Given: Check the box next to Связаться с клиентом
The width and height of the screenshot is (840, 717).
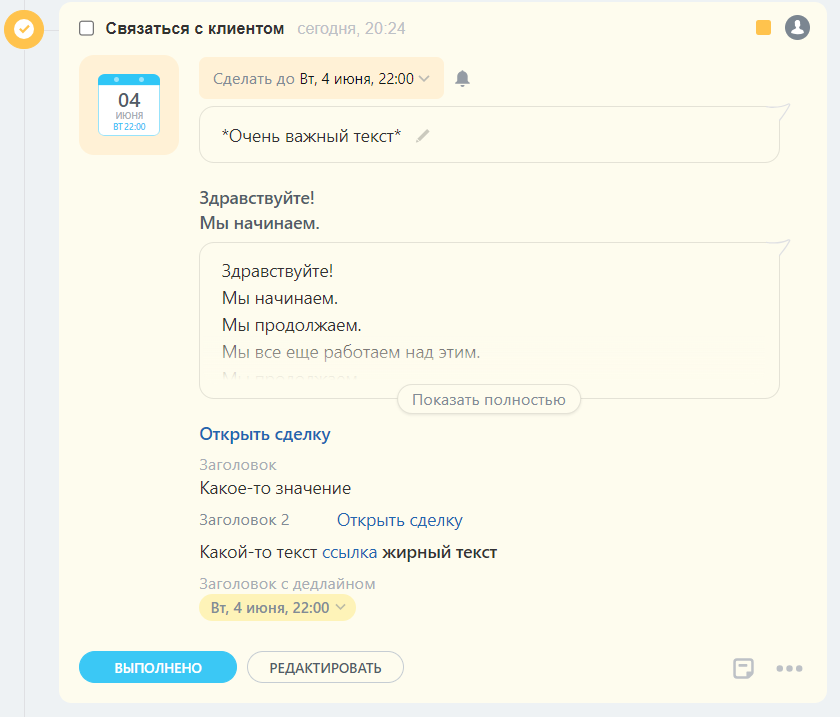Looking at the screenshot, I should click(87, 28).
